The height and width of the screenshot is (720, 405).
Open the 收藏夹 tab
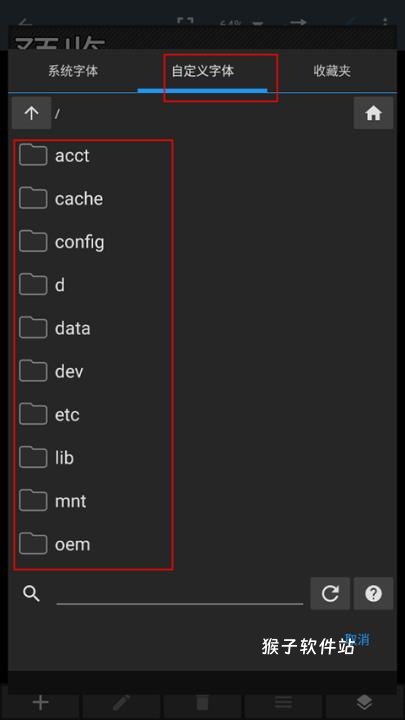[x=332, y=71]
